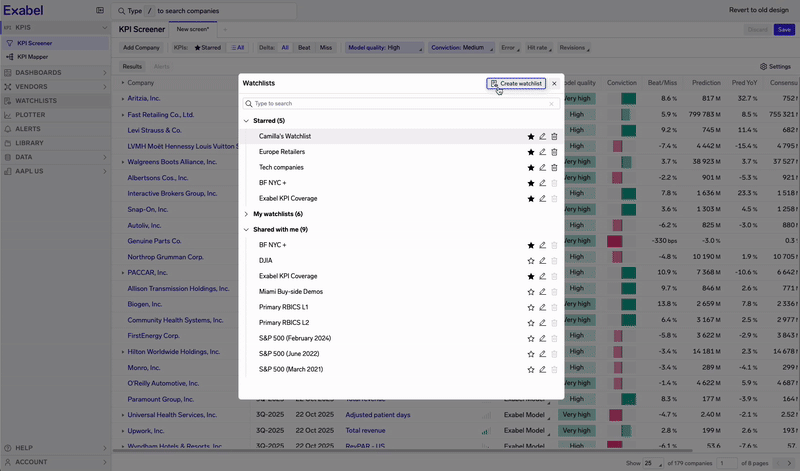The height and width of the screenshot is (471, 800).
Task: Open the screener Settings
Action: tap(775, 67)
